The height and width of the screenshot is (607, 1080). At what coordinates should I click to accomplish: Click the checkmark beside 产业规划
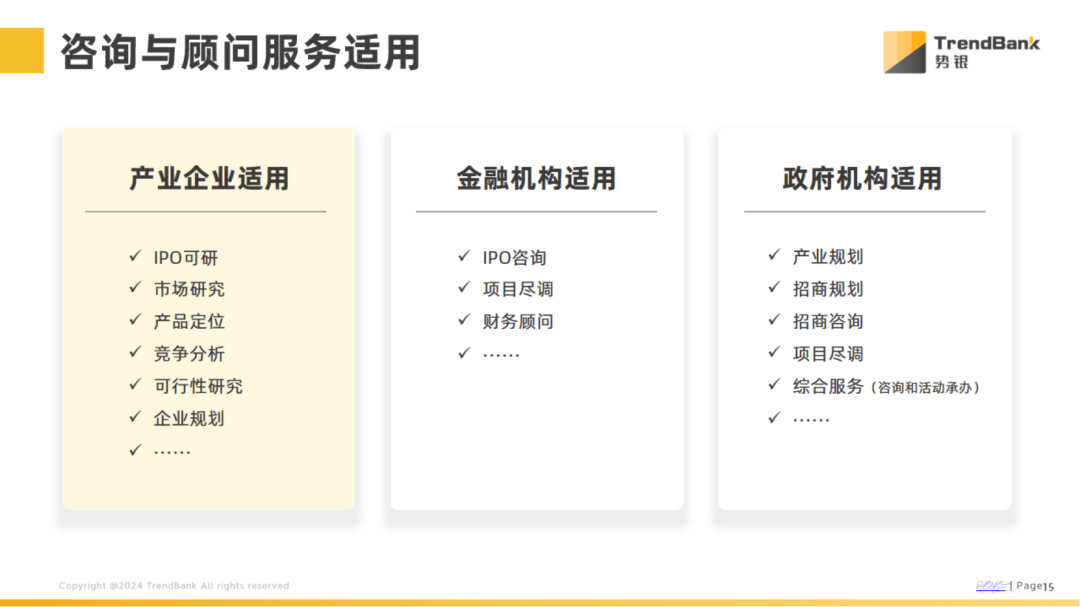774,256
